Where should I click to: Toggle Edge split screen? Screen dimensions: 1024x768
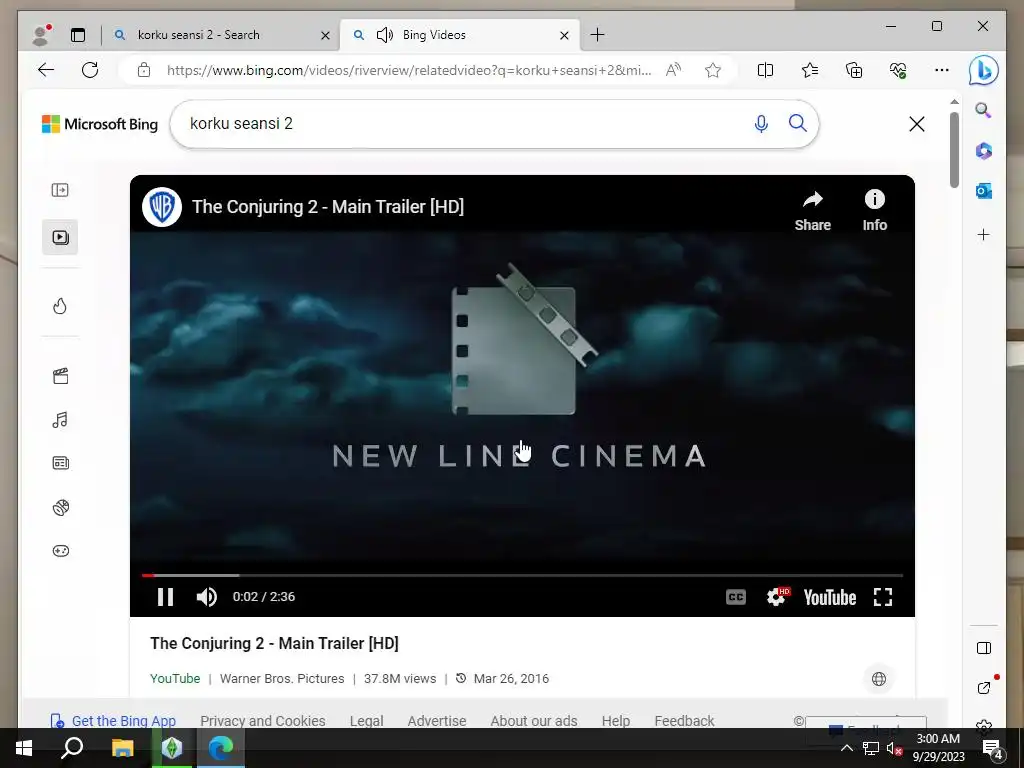765,70
